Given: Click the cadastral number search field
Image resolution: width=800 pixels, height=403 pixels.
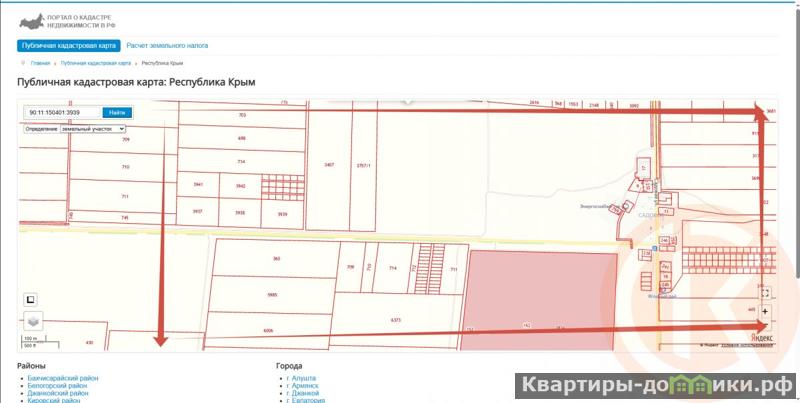Looking at the screenshot, I should coord(62,113).
